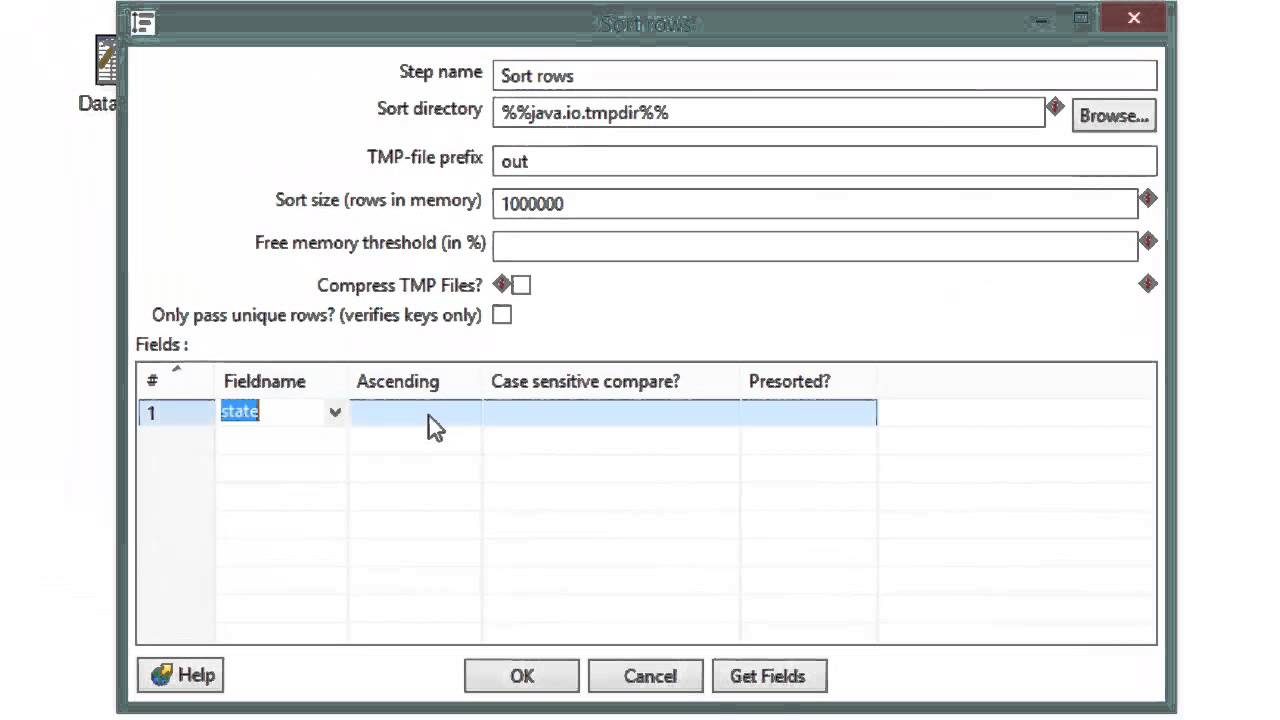The image size is (1280, 720).
Task: Select the Presorted cell in row 1
Action: (x=808, y=412)
